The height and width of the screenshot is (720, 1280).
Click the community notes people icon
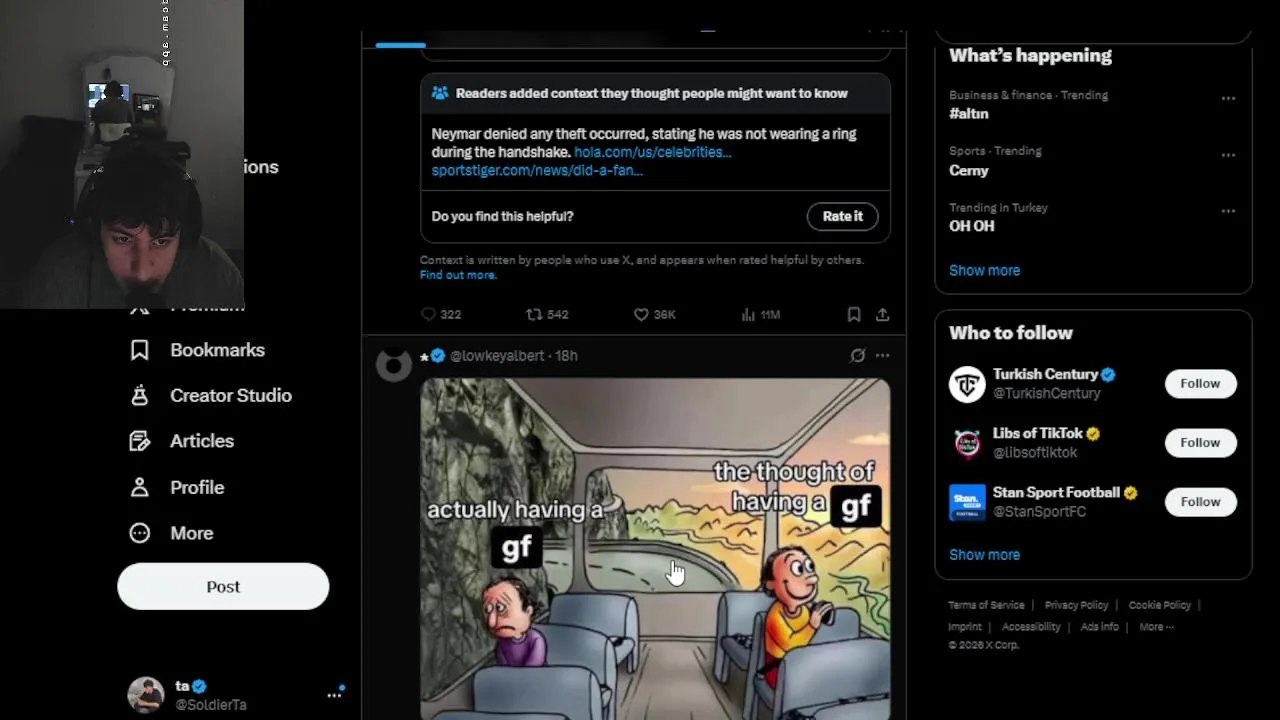[x=440, y=93]
